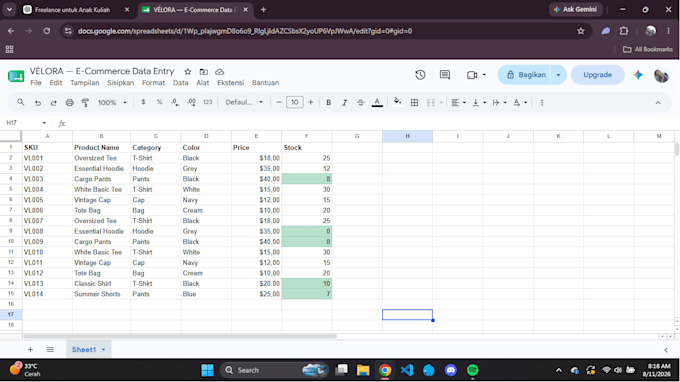Expand the text wrapping dropdown
The image size is (680, 382).
pyautogui.click(x=505, y=103)
